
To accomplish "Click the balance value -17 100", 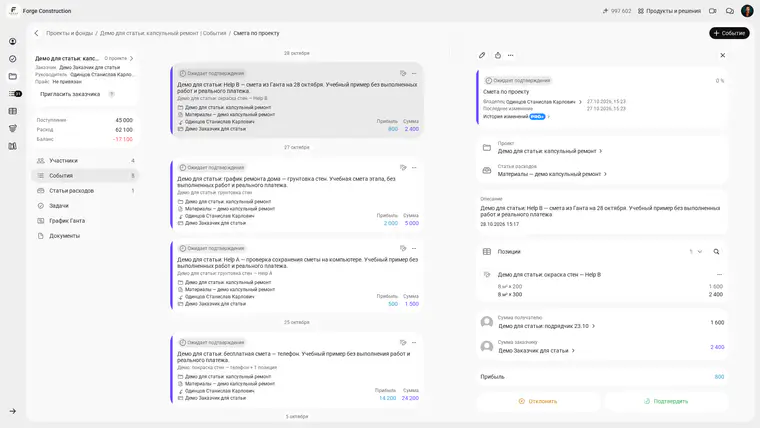I will 123,139.
